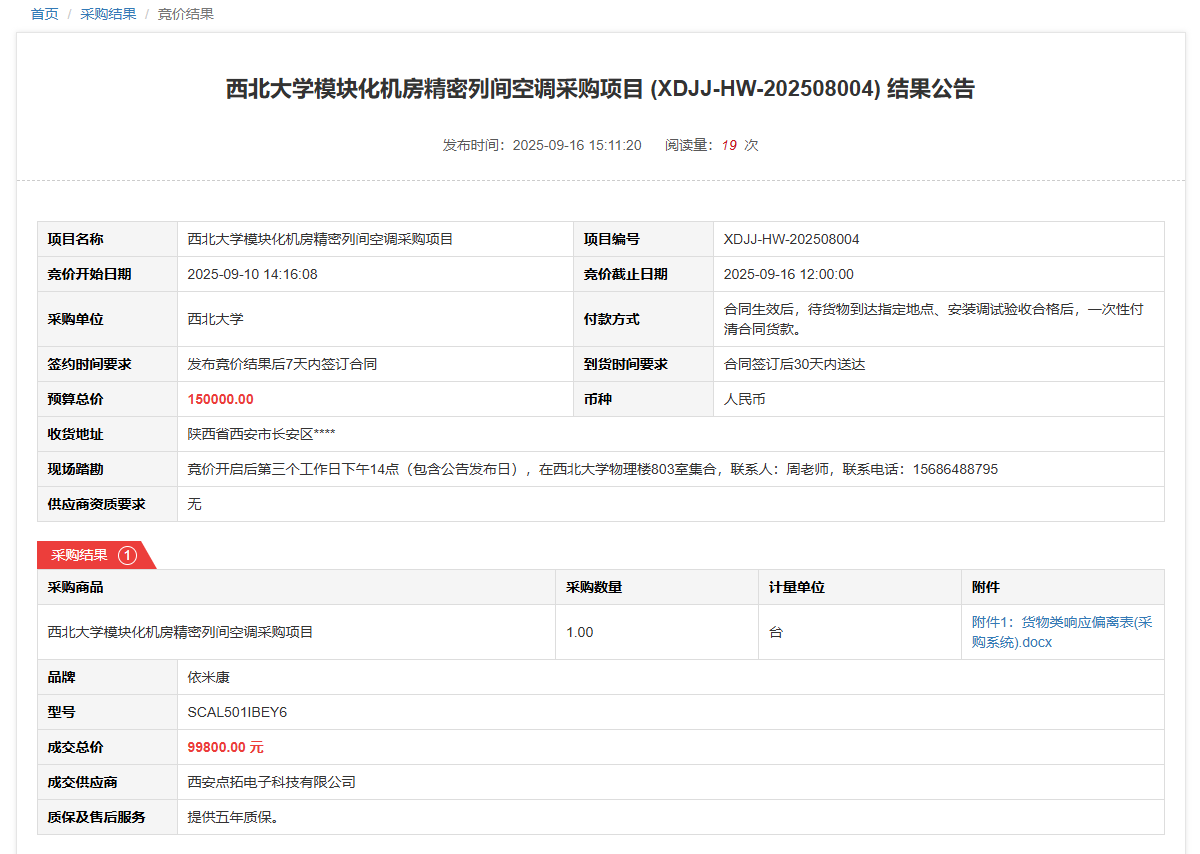The image size is (1200, 854).
Task: Click the brand value 依米康
Action: coord(209,677)
